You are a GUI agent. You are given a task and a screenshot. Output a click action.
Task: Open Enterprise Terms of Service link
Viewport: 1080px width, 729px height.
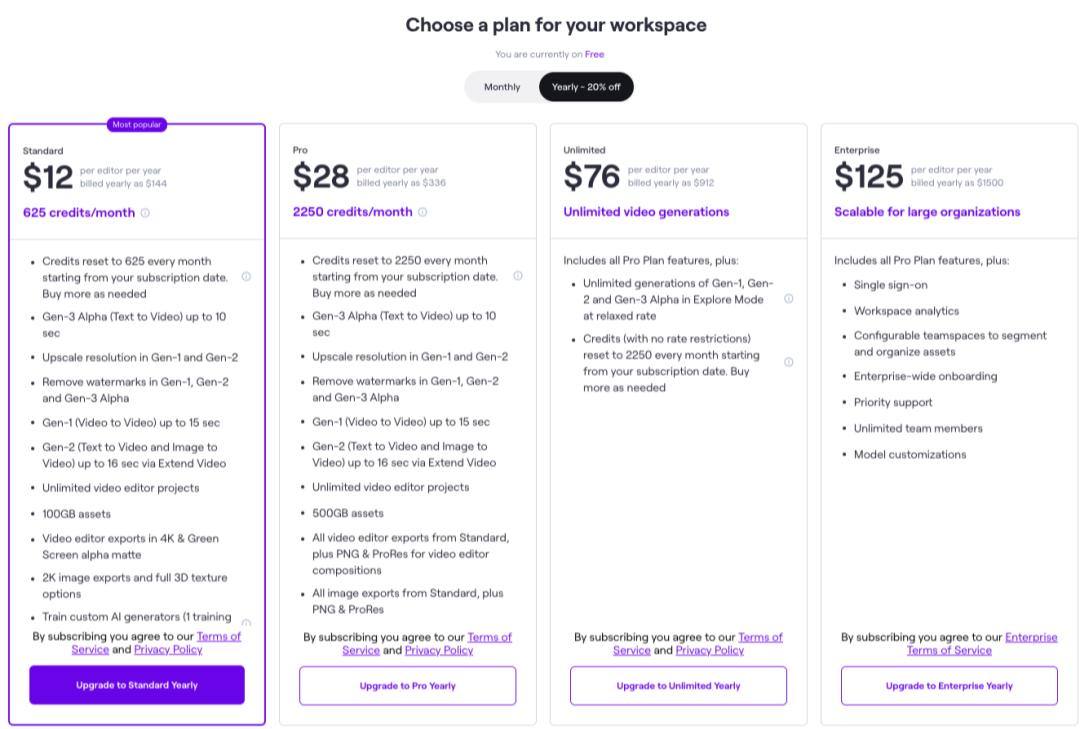[1030, 637]
